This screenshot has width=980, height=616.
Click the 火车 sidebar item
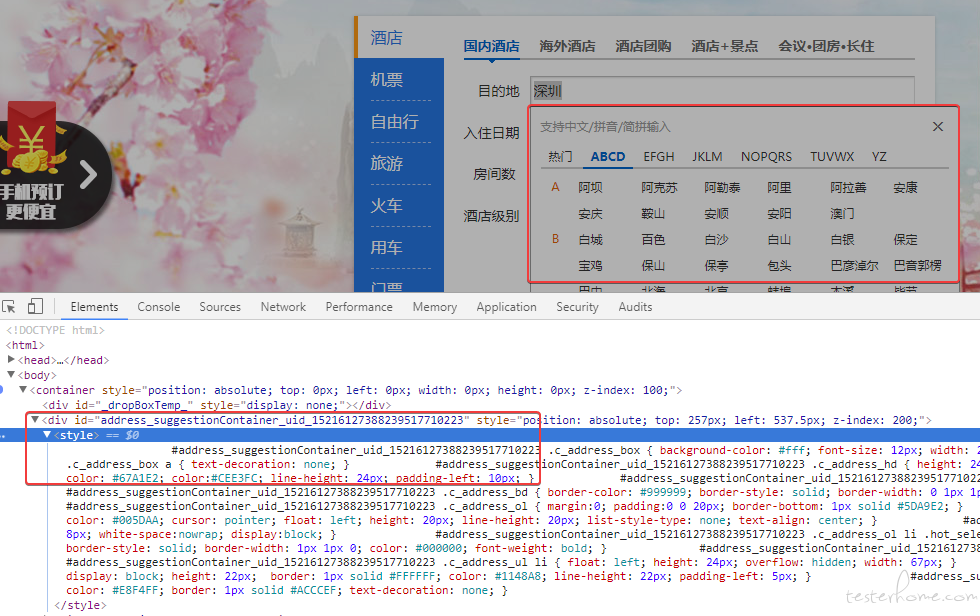386,206
